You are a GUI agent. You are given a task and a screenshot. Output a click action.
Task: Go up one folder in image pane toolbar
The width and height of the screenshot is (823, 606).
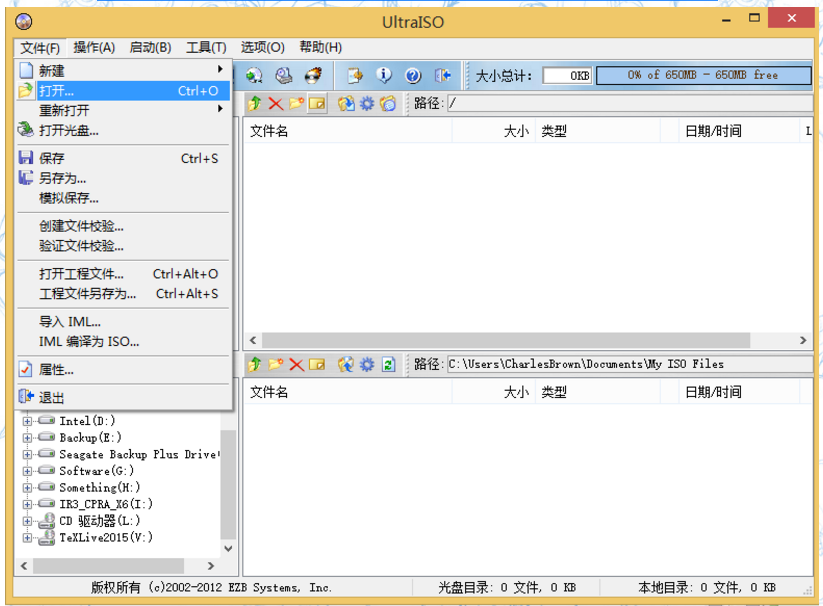click(255, 103)
